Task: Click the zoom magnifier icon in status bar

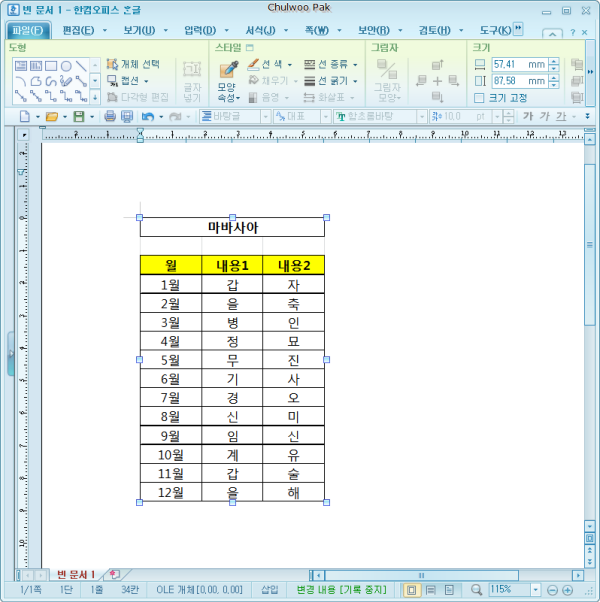Action: point(476,590)
